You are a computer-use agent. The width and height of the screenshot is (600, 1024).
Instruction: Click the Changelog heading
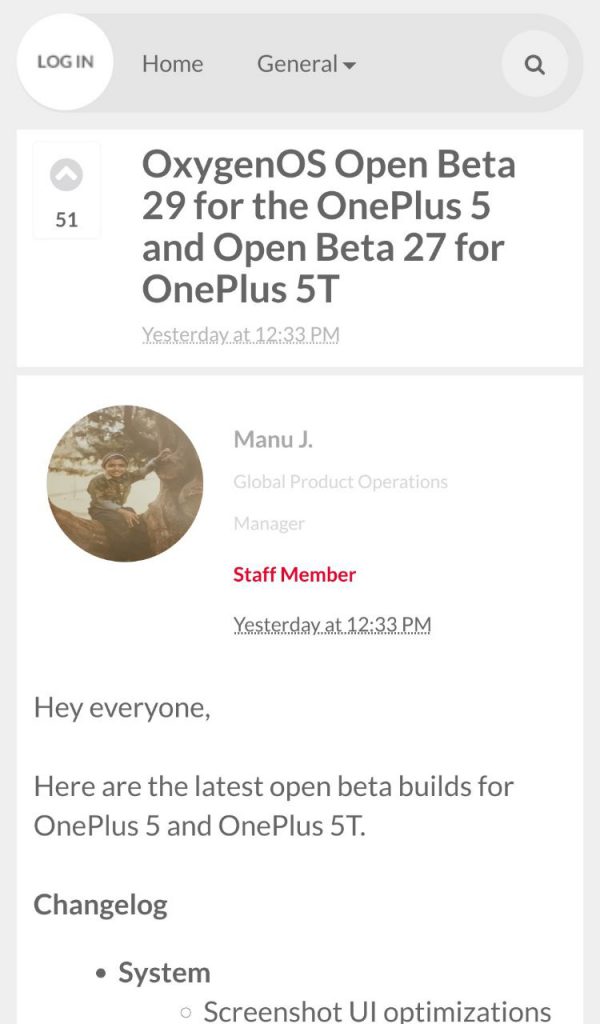100,905
